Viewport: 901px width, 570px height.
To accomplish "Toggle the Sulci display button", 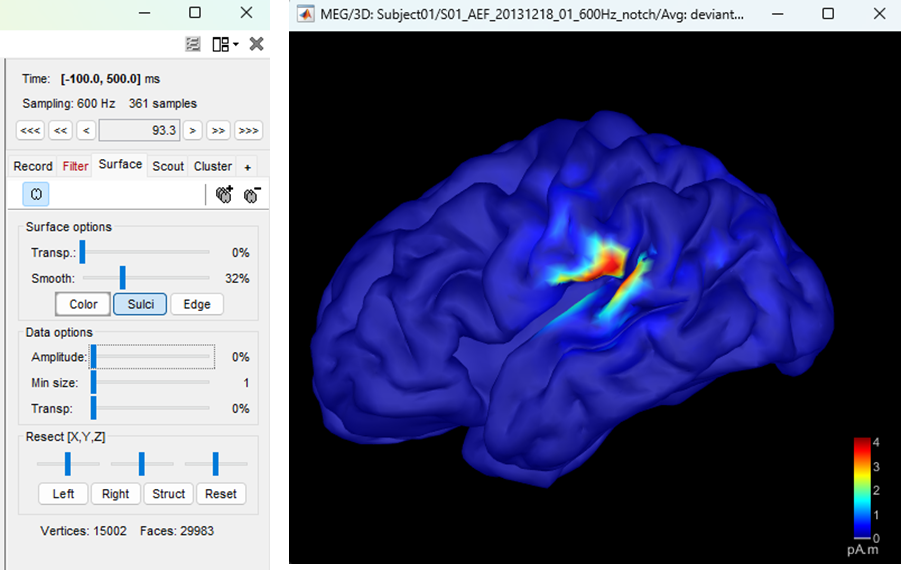I will 139,304.
